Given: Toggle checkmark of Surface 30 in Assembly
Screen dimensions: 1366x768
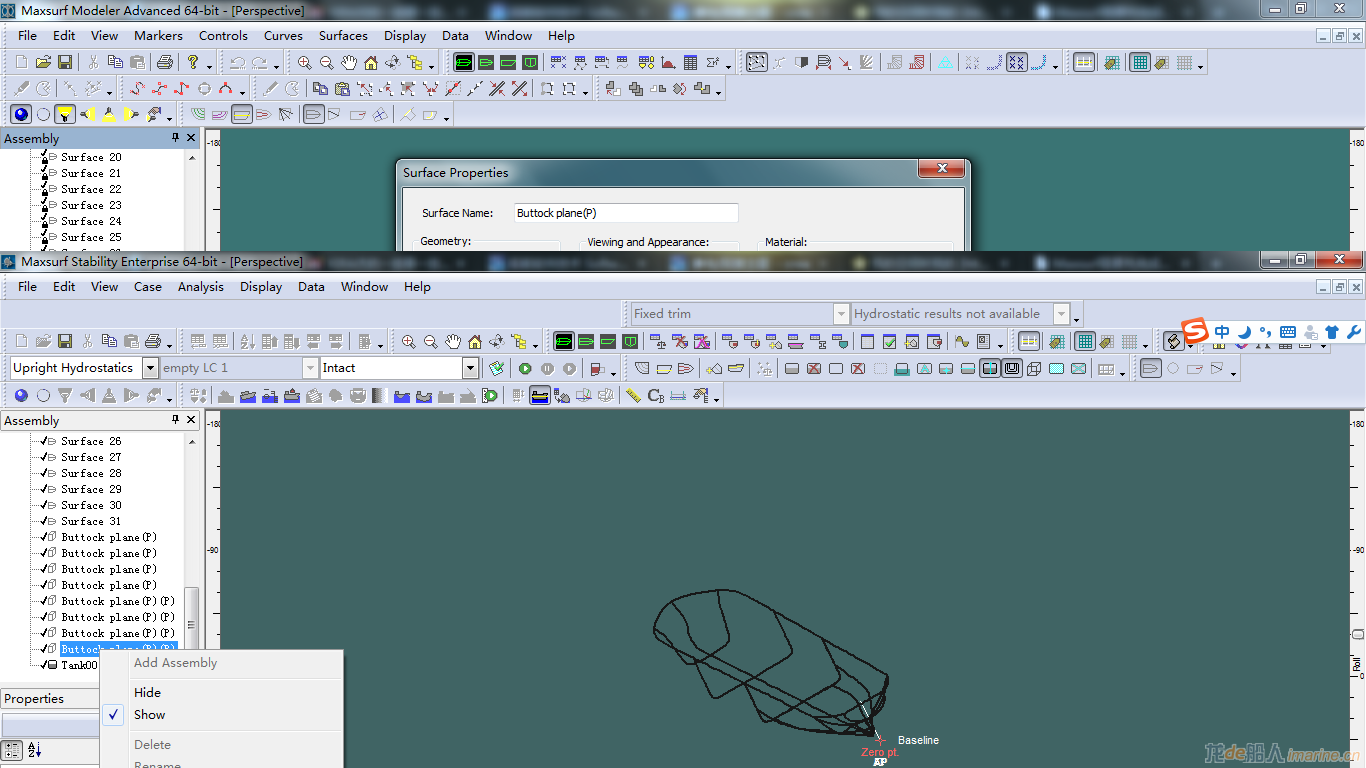Looking at the screenshot, I should 45,505.
